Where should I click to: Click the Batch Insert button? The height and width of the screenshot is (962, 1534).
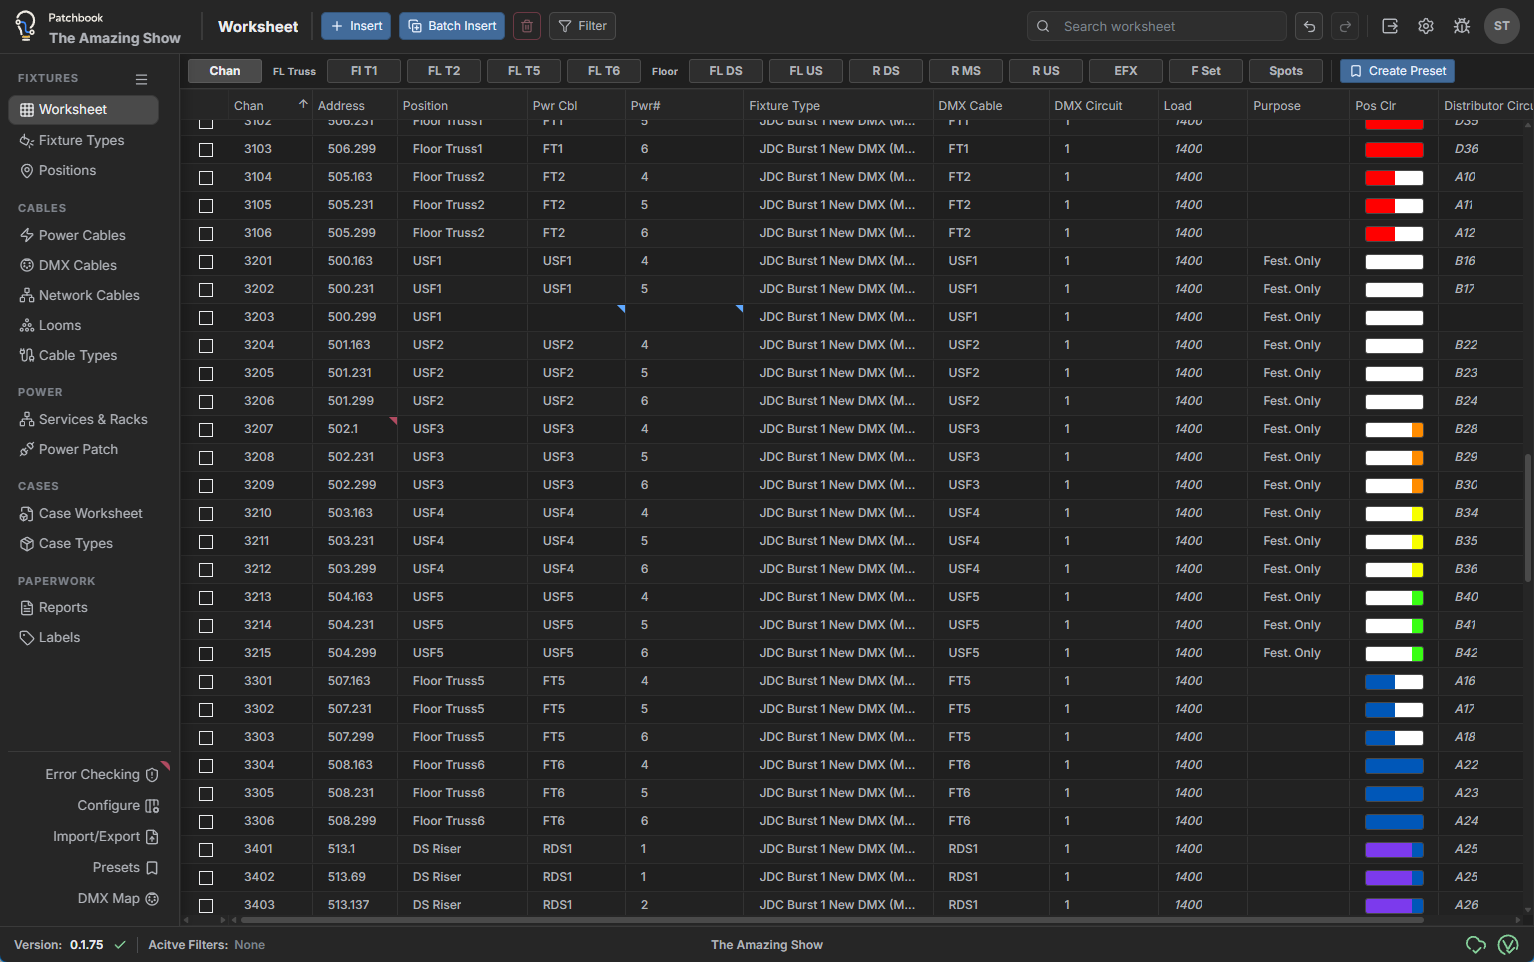(x=452, y=26)
